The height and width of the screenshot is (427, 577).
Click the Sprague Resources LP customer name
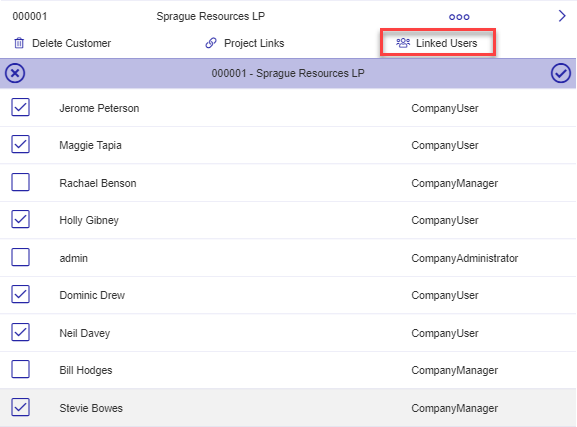point(210,16)
